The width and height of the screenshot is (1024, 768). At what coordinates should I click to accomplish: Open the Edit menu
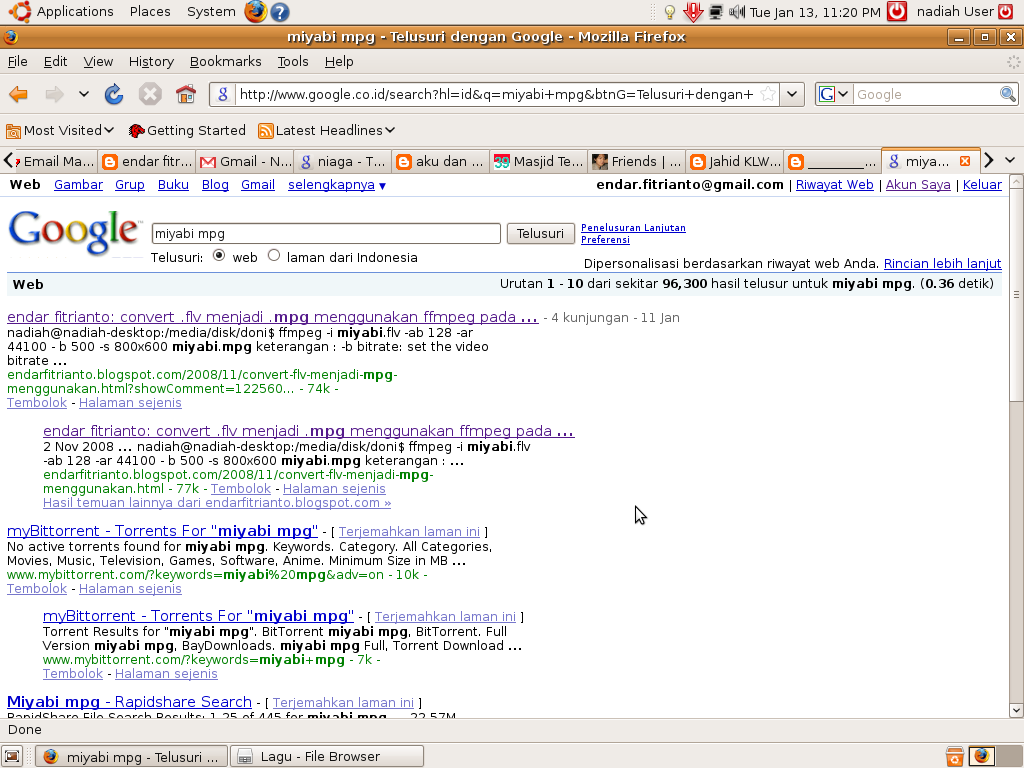56,61
